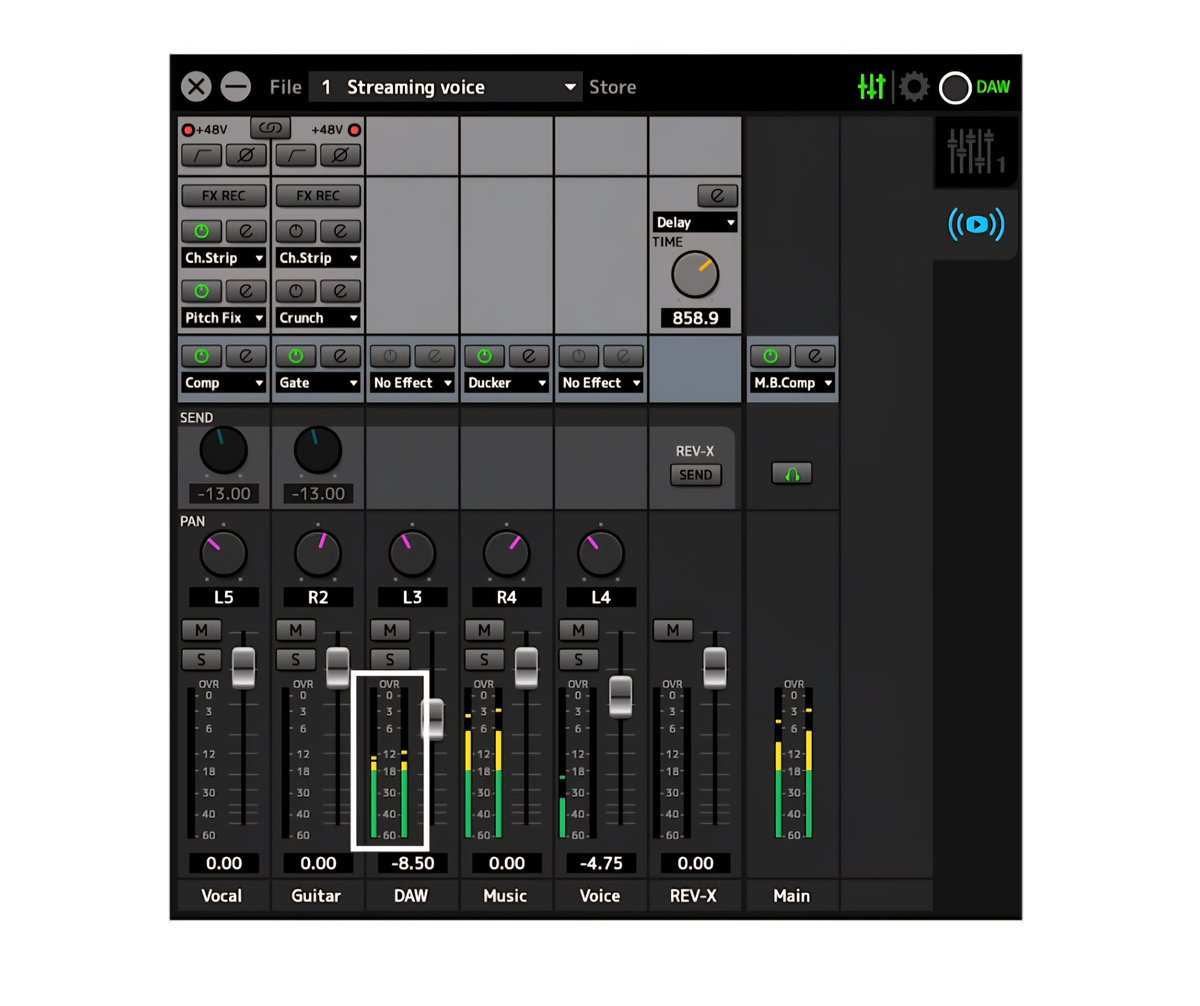Open the editor for Vocal's Comp effect
1200x1006 pixels.
245,356
